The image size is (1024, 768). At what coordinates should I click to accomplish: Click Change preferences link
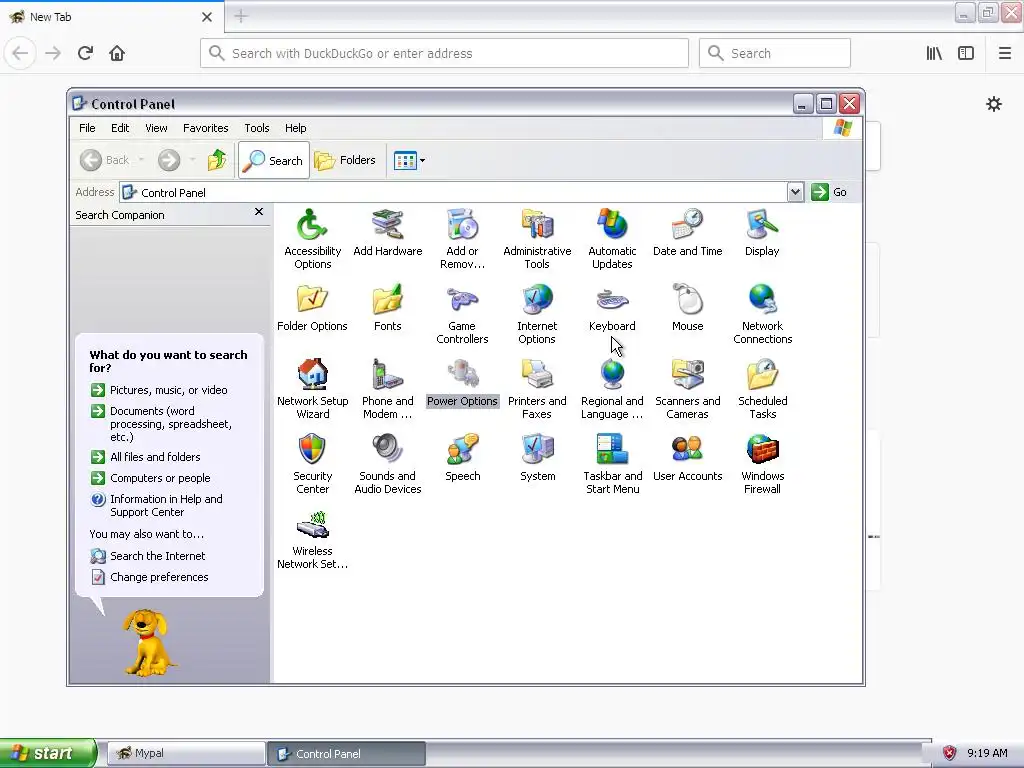(x=150, y=577)
